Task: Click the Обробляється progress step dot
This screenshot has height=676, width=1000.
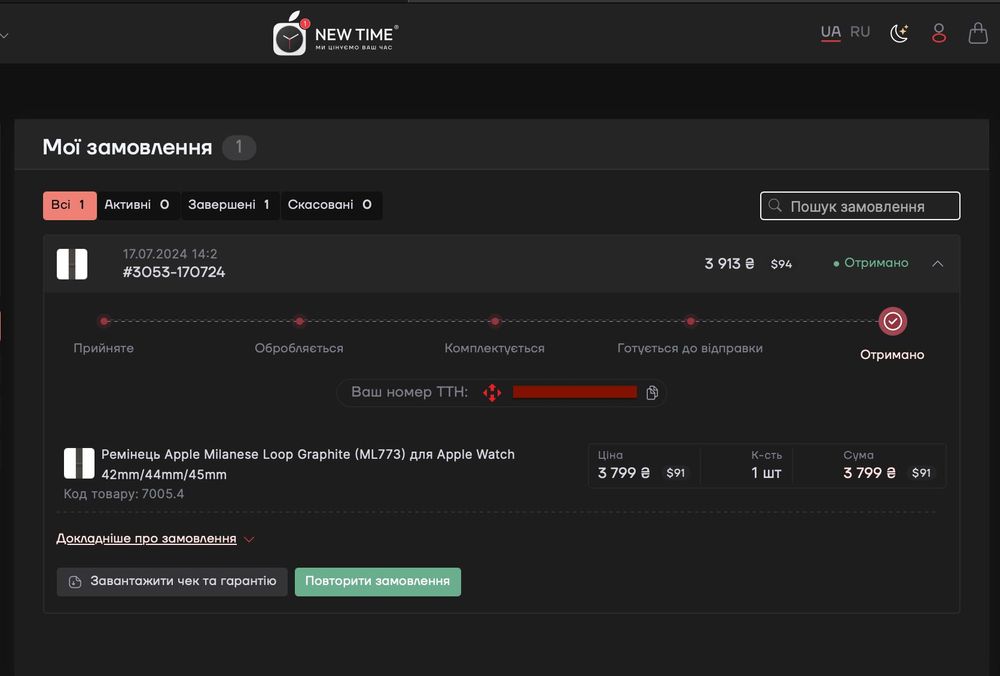Action: (299, 321)
